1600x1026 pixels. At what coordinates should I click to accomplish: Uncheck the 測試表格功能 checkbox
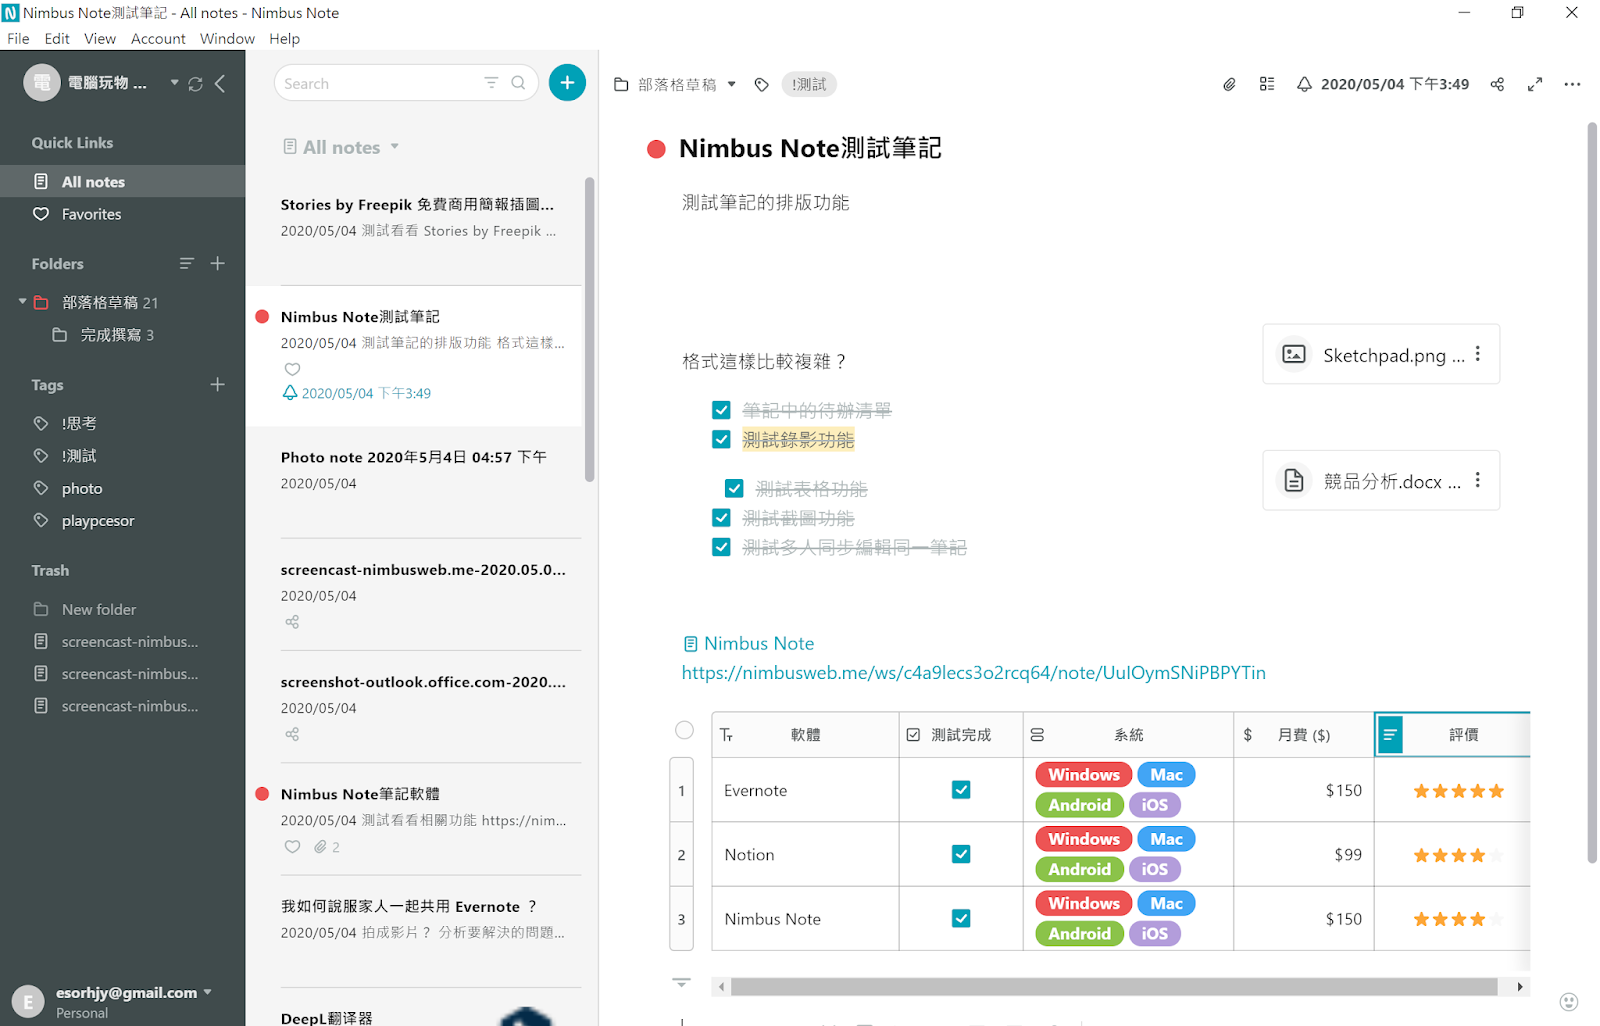click(734, 488)
